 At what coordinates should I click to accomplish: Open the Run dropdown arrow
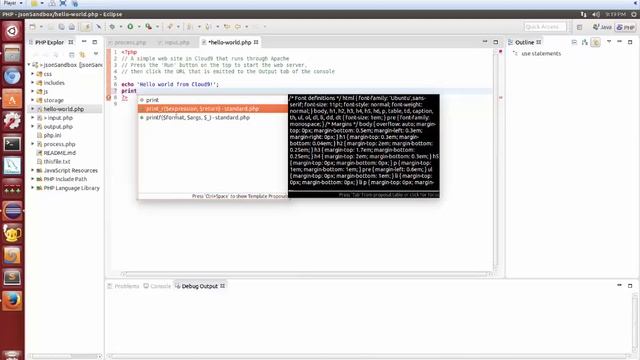139,27
